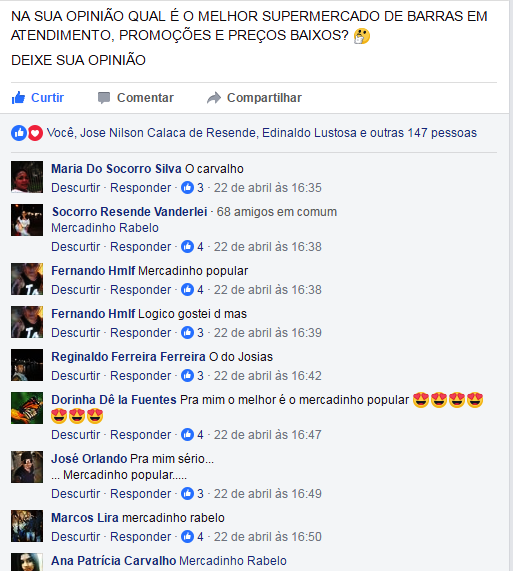Open Dorinha Dê la Fuentes' butterfly avatar

pyautogui.click(x=27, y=408)
